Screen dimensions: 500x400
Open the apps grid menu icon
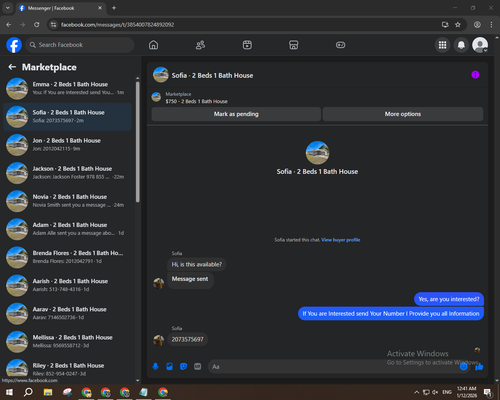(442, 45)
